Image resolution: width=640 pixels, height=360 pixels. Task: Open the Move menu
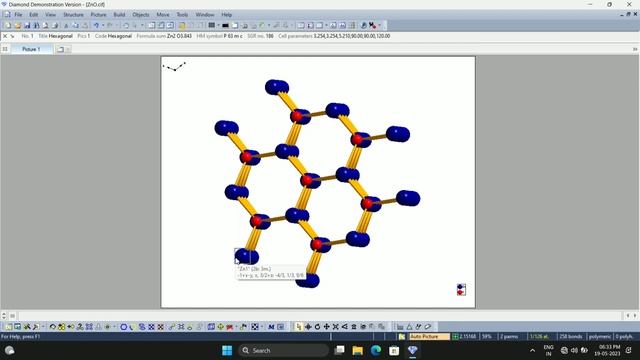tap(163, 15)
